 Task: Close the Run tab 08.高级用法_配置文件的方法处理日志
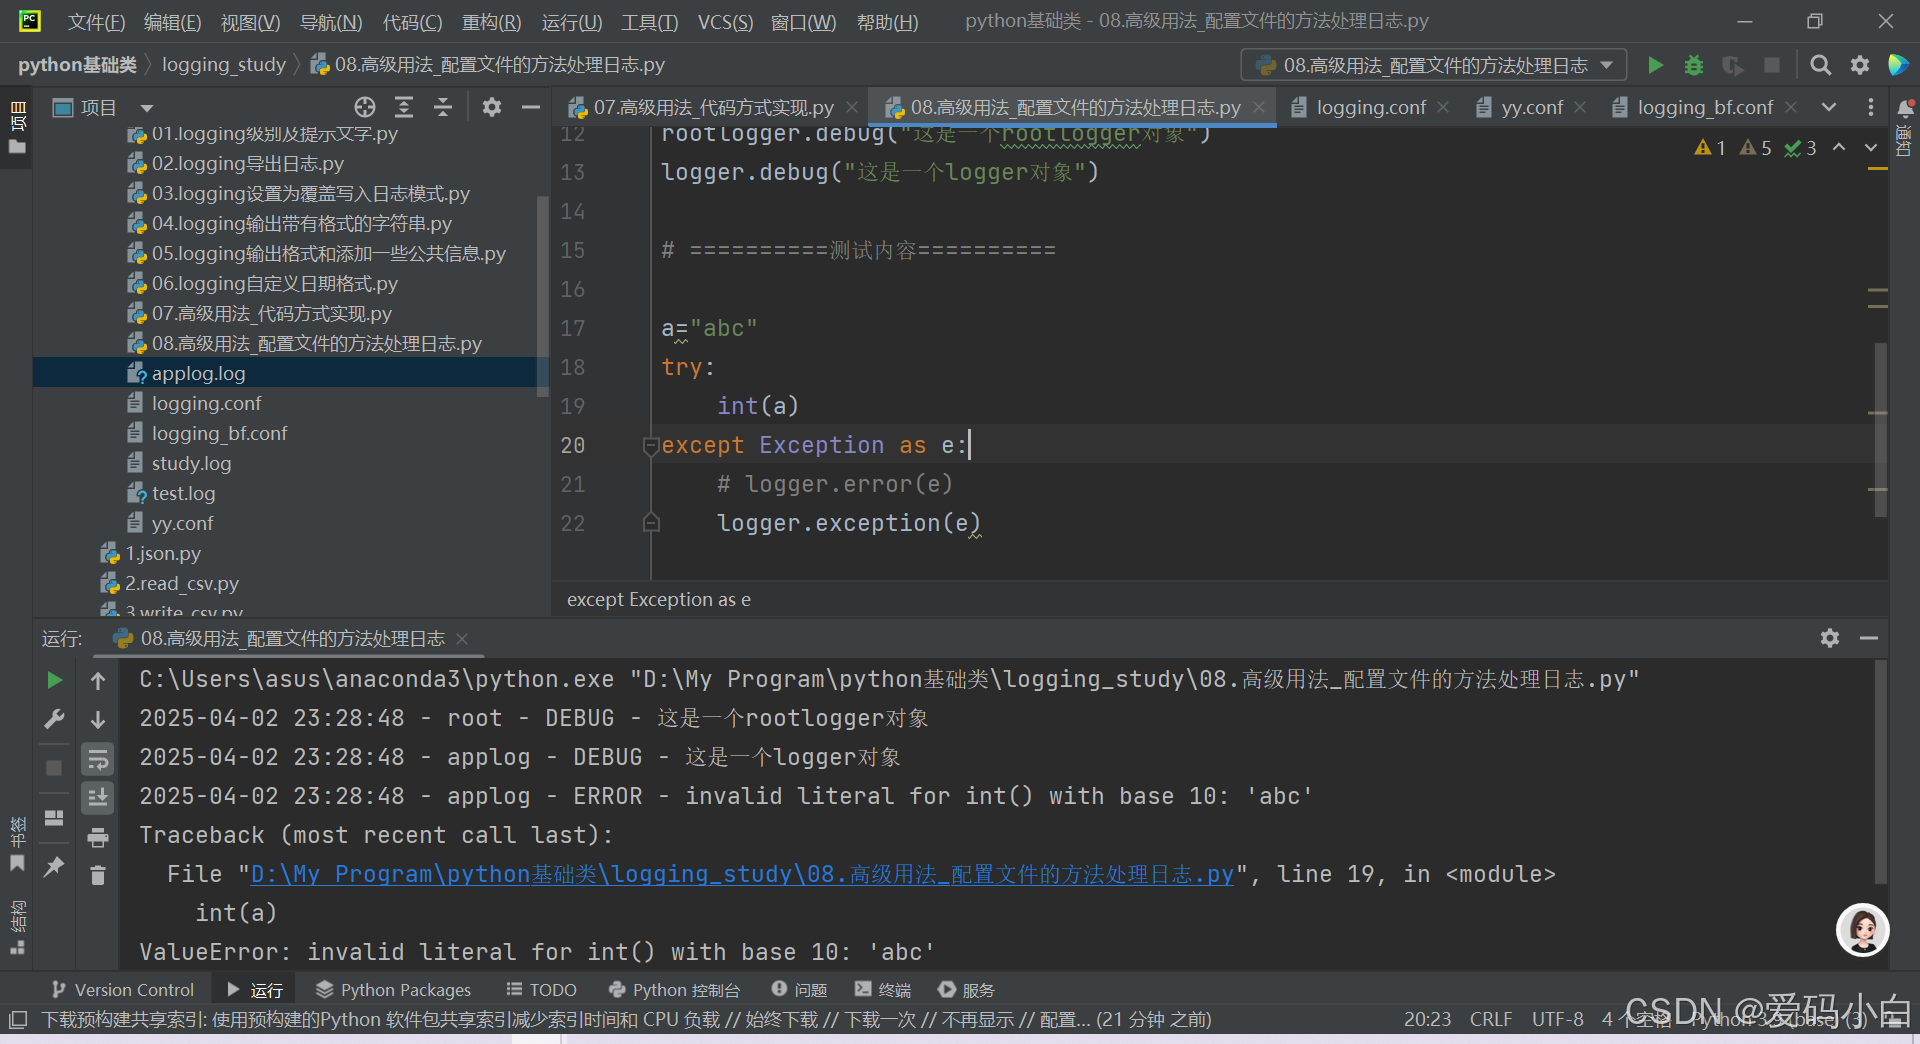[x=461, y=638]
